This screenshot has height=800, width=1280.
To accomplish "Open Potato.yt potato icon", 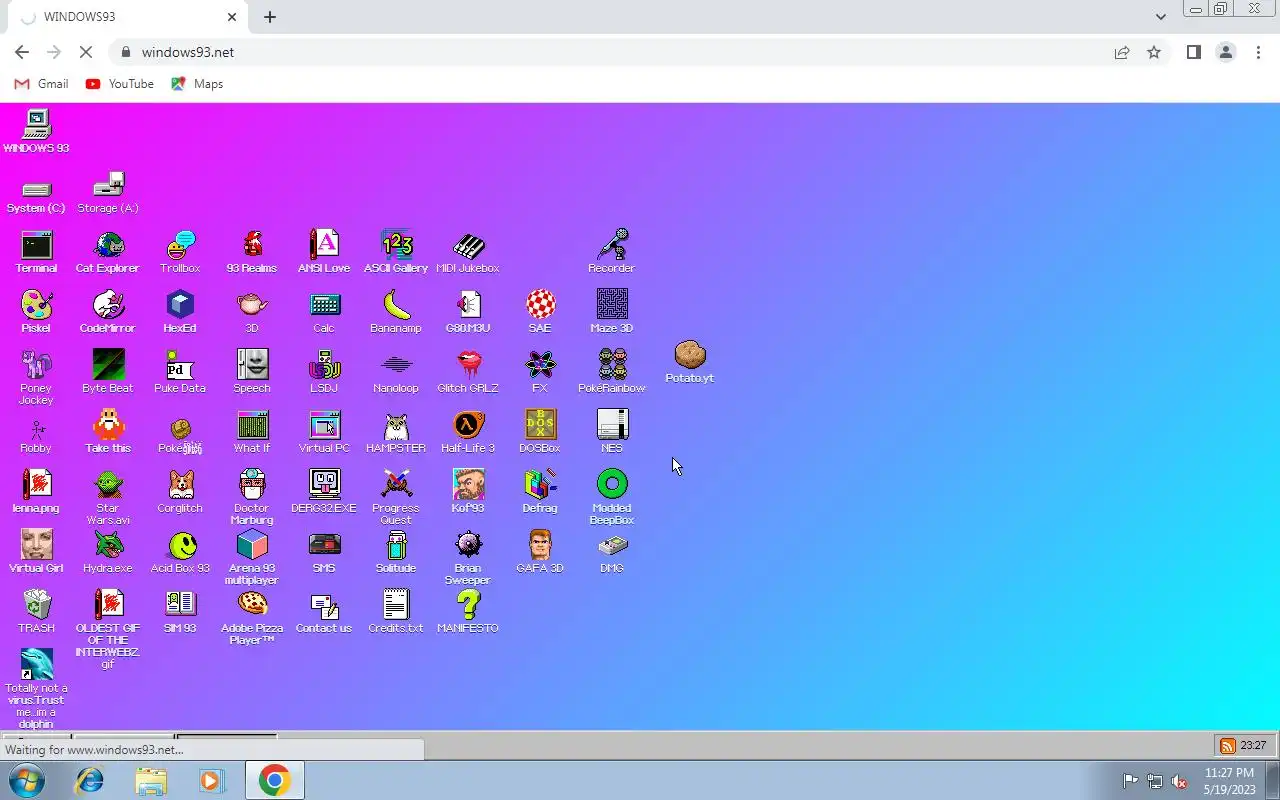I will [x=690, y=361].
